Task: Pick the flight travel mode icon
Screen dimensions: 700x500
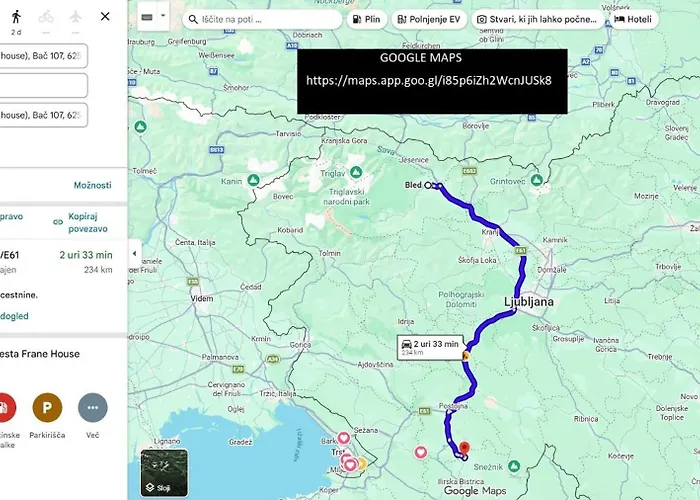Action: click(75, 16)
